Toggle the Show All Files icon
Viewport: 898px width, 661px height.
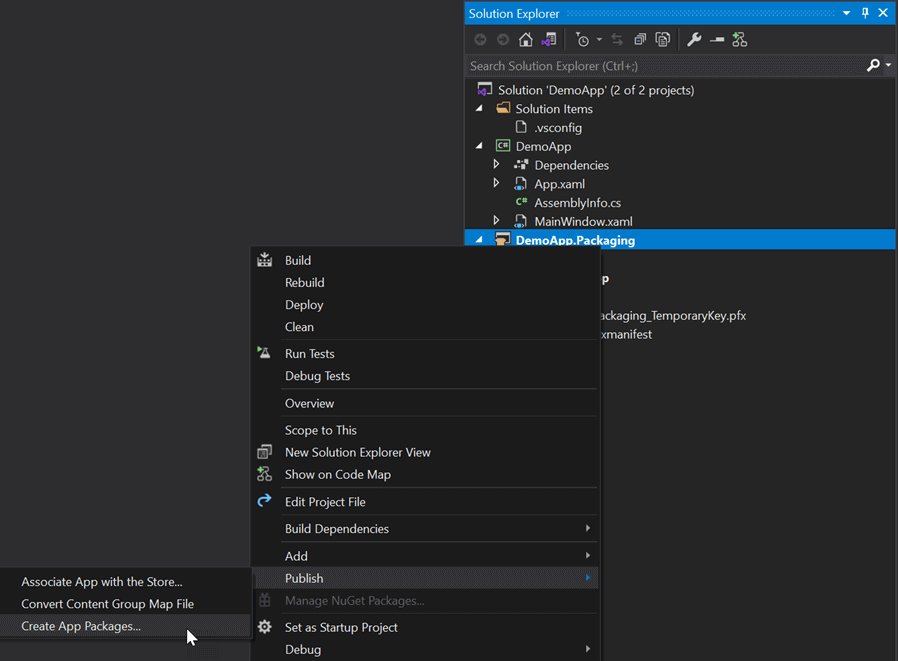662,40
